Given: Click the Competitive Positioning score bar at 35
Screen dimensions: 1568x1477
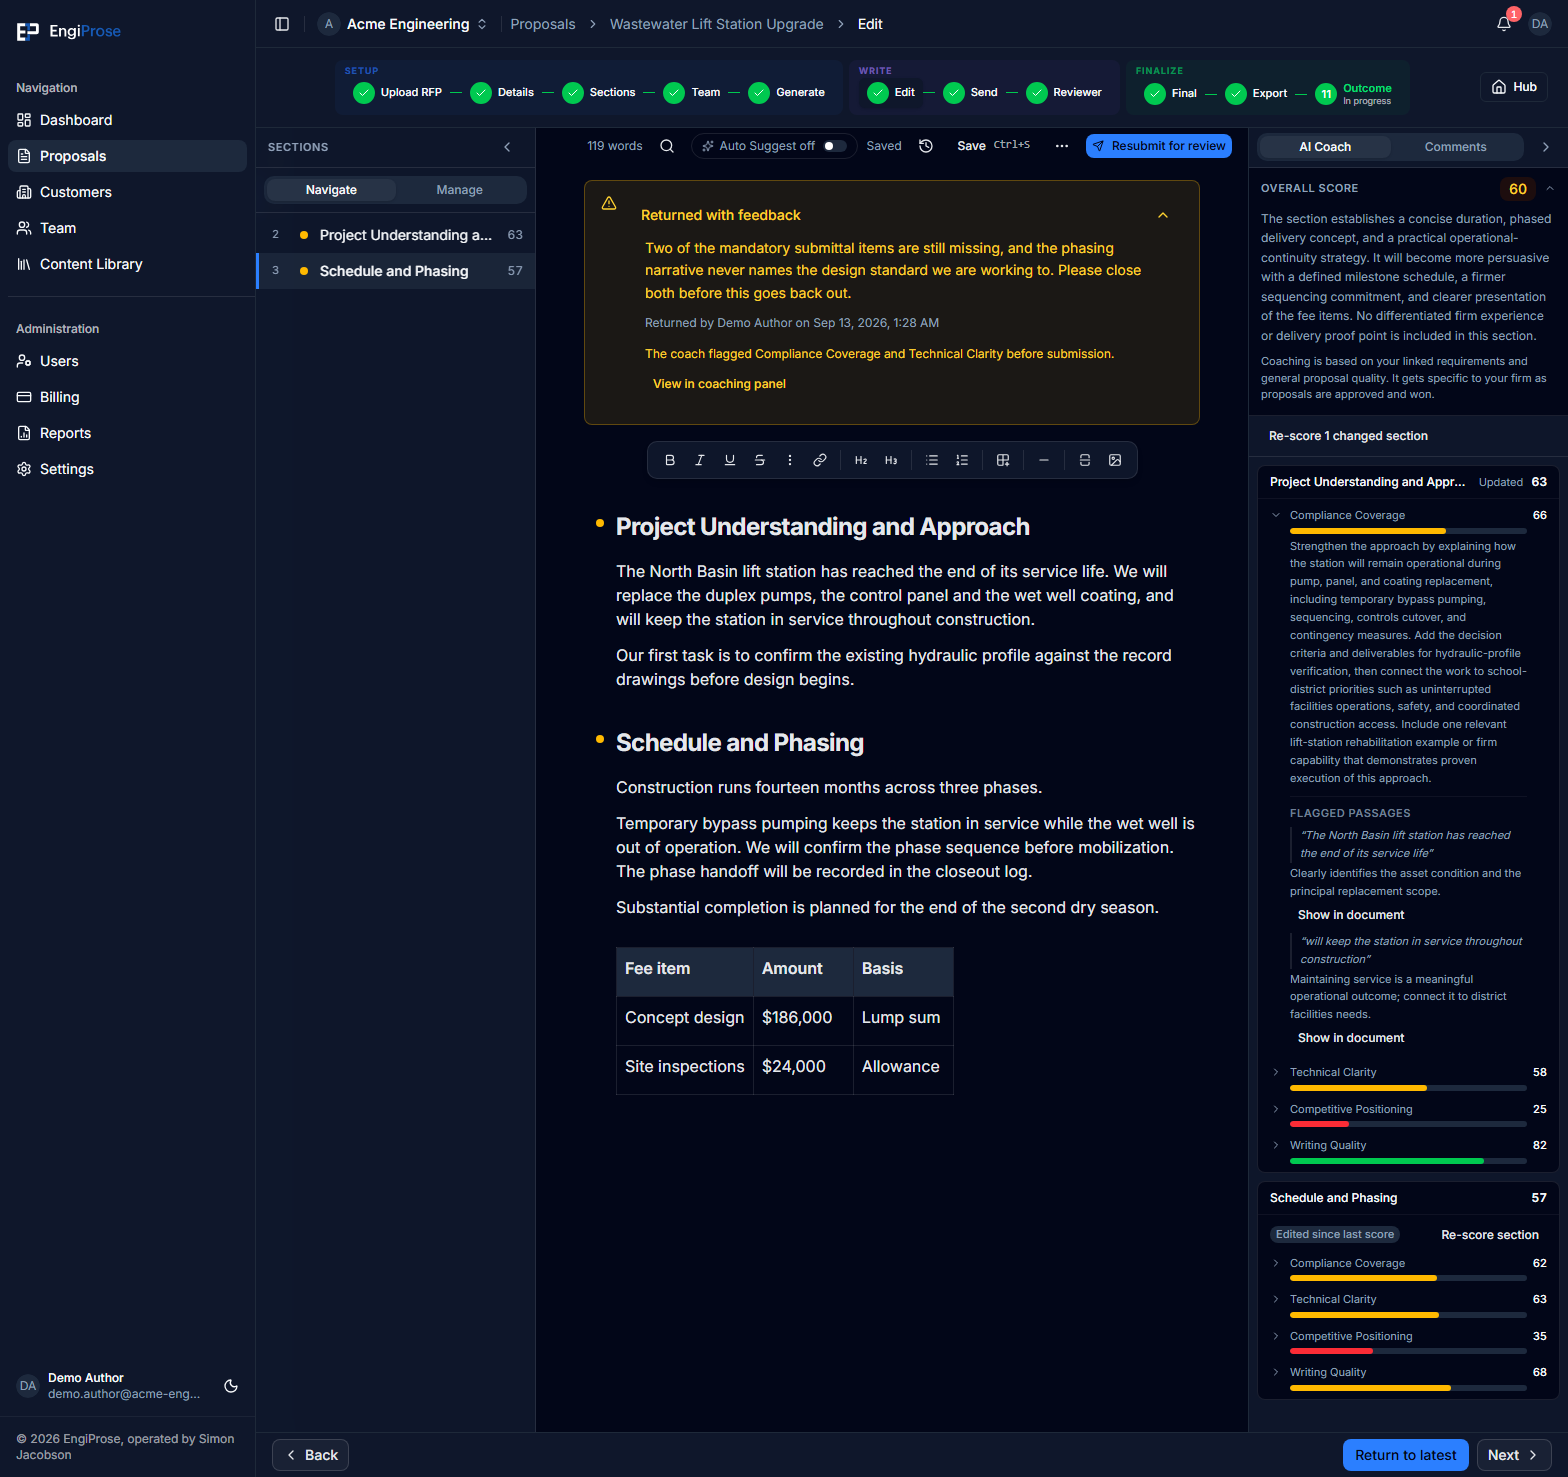Looking at the screenshot, I should 1408,1351.
